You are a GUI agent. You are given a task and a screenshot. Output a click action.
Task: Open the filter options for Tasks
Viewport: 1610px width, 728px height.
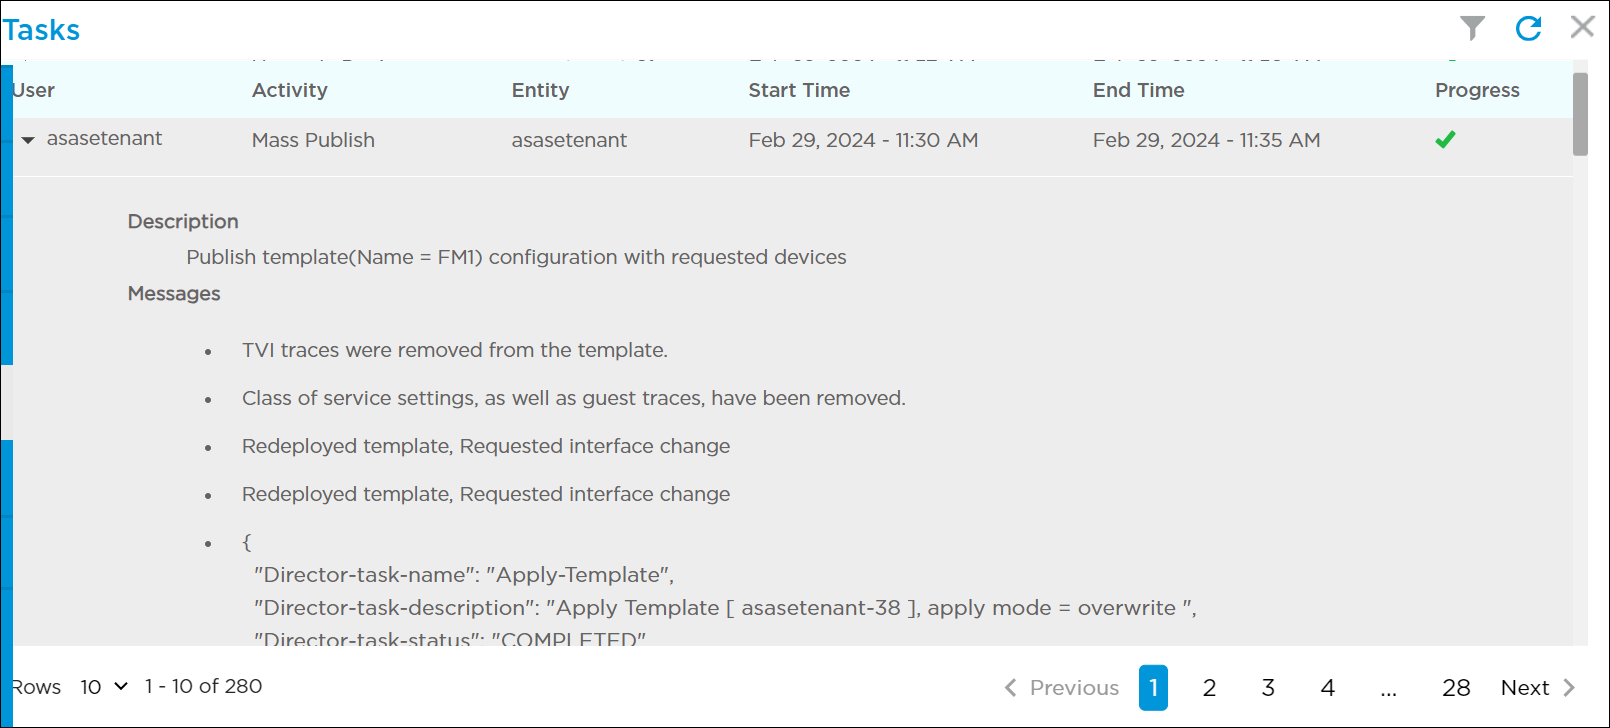(1472, 28)
